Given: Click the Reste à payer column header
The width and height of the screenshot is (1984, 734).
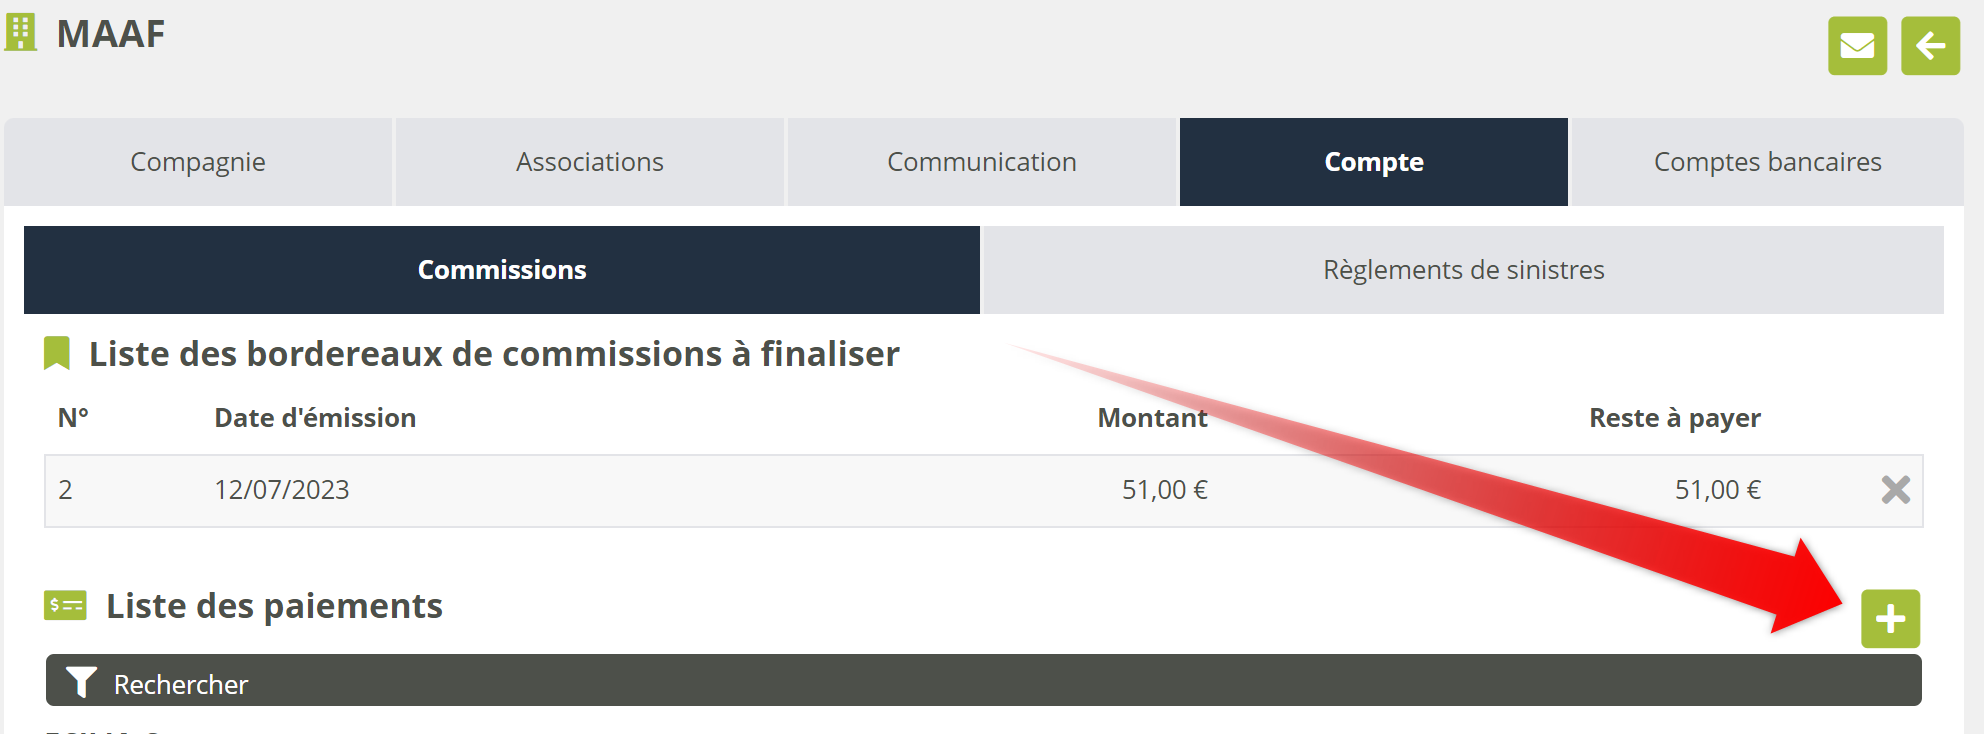Looking at the screenshot, I should click(x=1674, y=418).
